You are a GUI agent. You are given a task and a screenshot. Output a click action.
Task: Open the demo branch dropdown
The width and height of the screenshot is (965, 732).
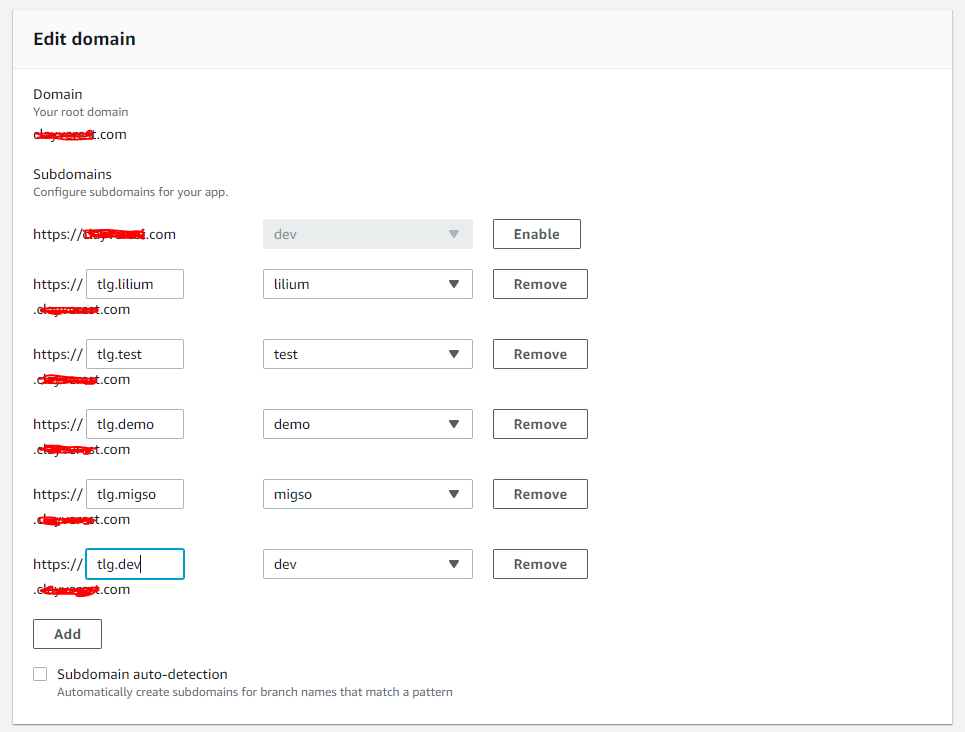pos(367,423)
